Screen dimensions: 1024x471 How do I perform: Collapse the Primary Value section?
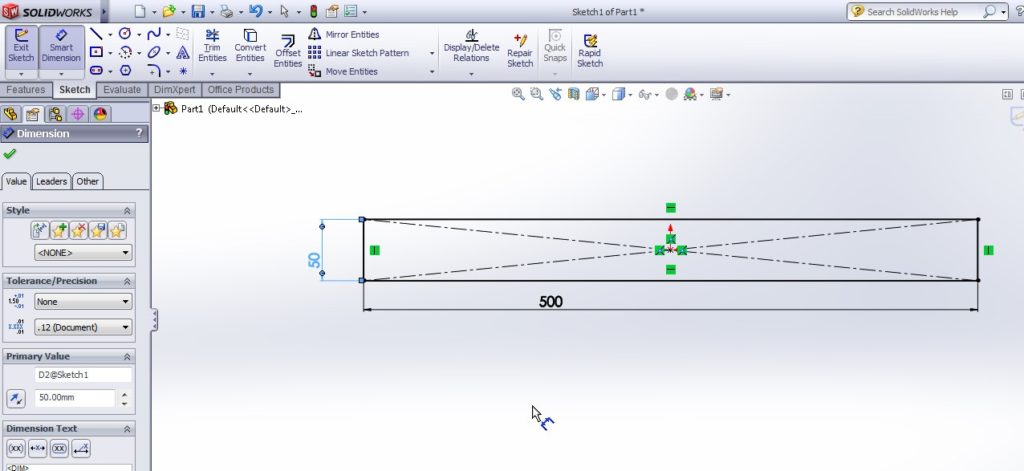coord(127,357)
